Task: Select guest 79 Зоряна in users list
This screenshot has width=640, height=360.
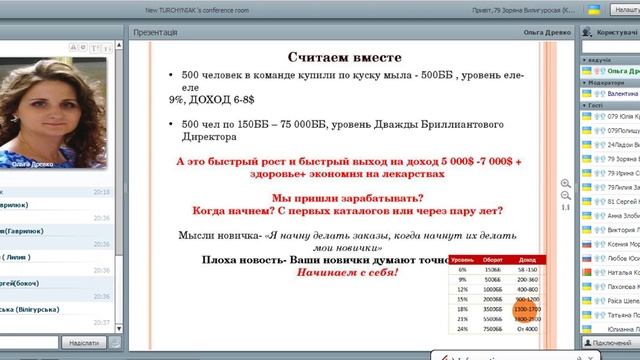Action: coord(611,159)
